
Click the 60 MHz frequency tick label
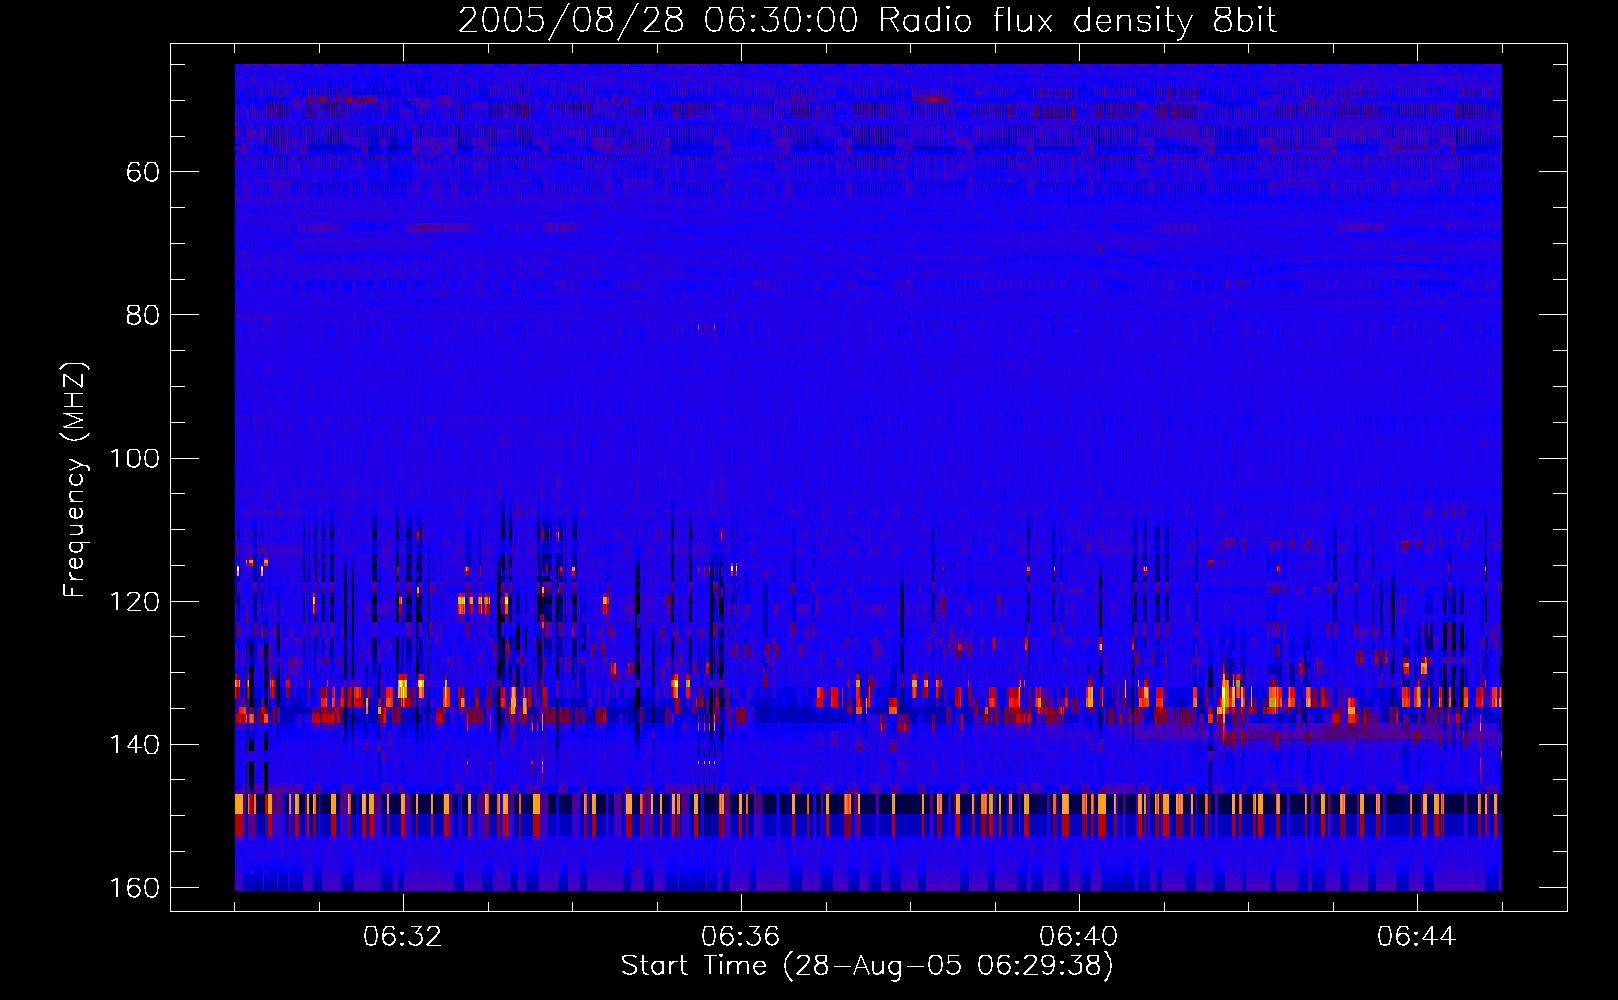(x=143, y=172)
